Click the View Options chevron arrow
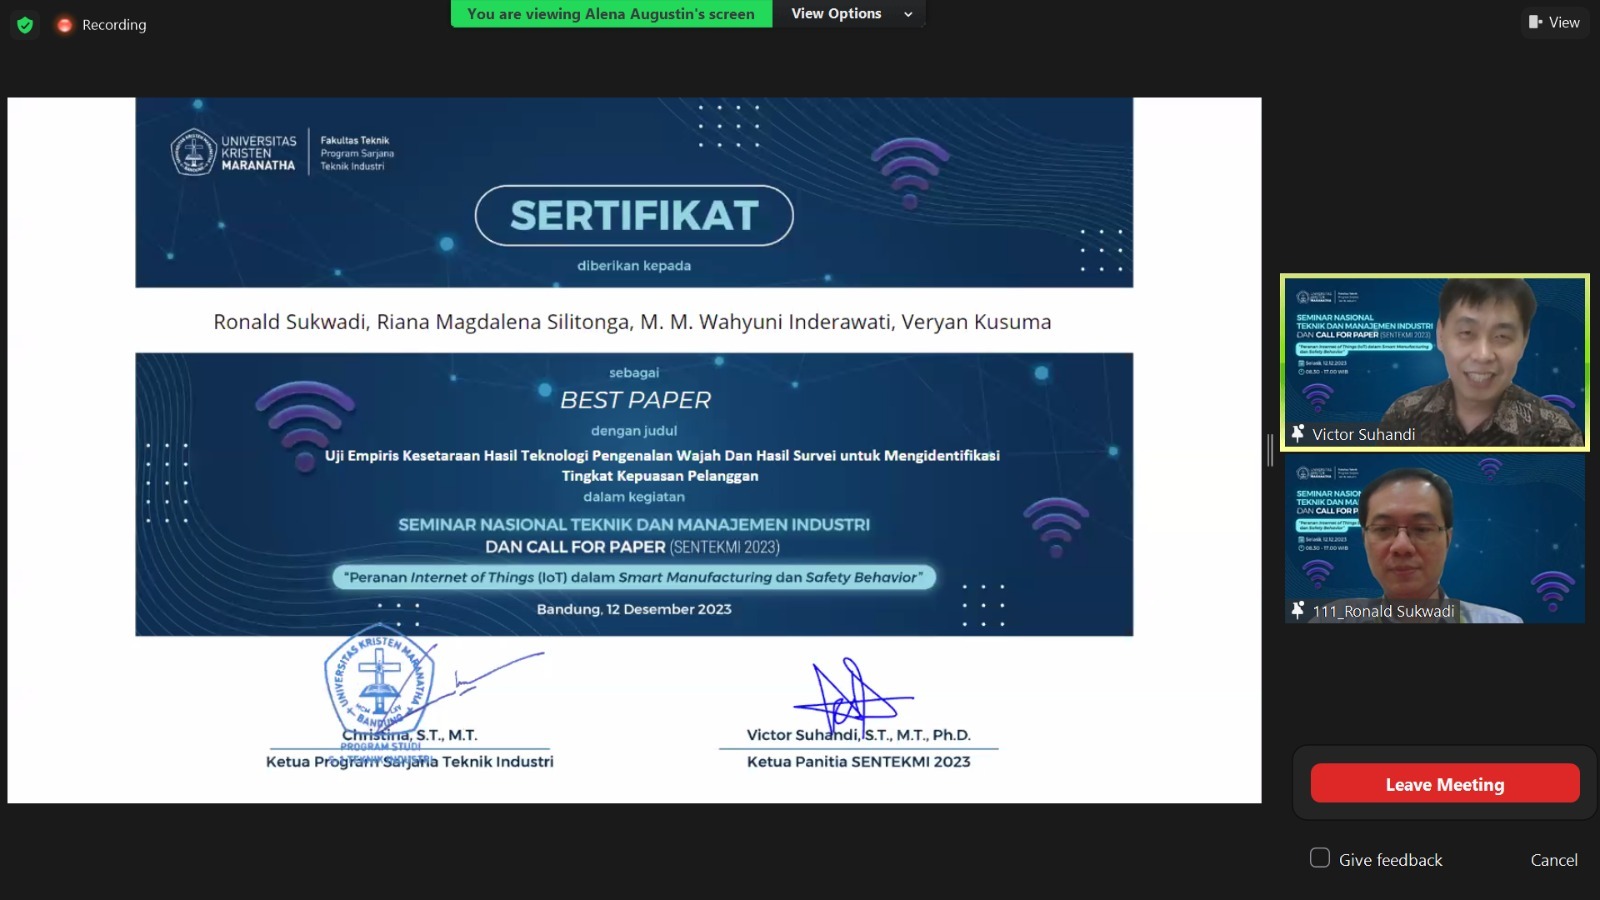 click(x=908, y=14)
